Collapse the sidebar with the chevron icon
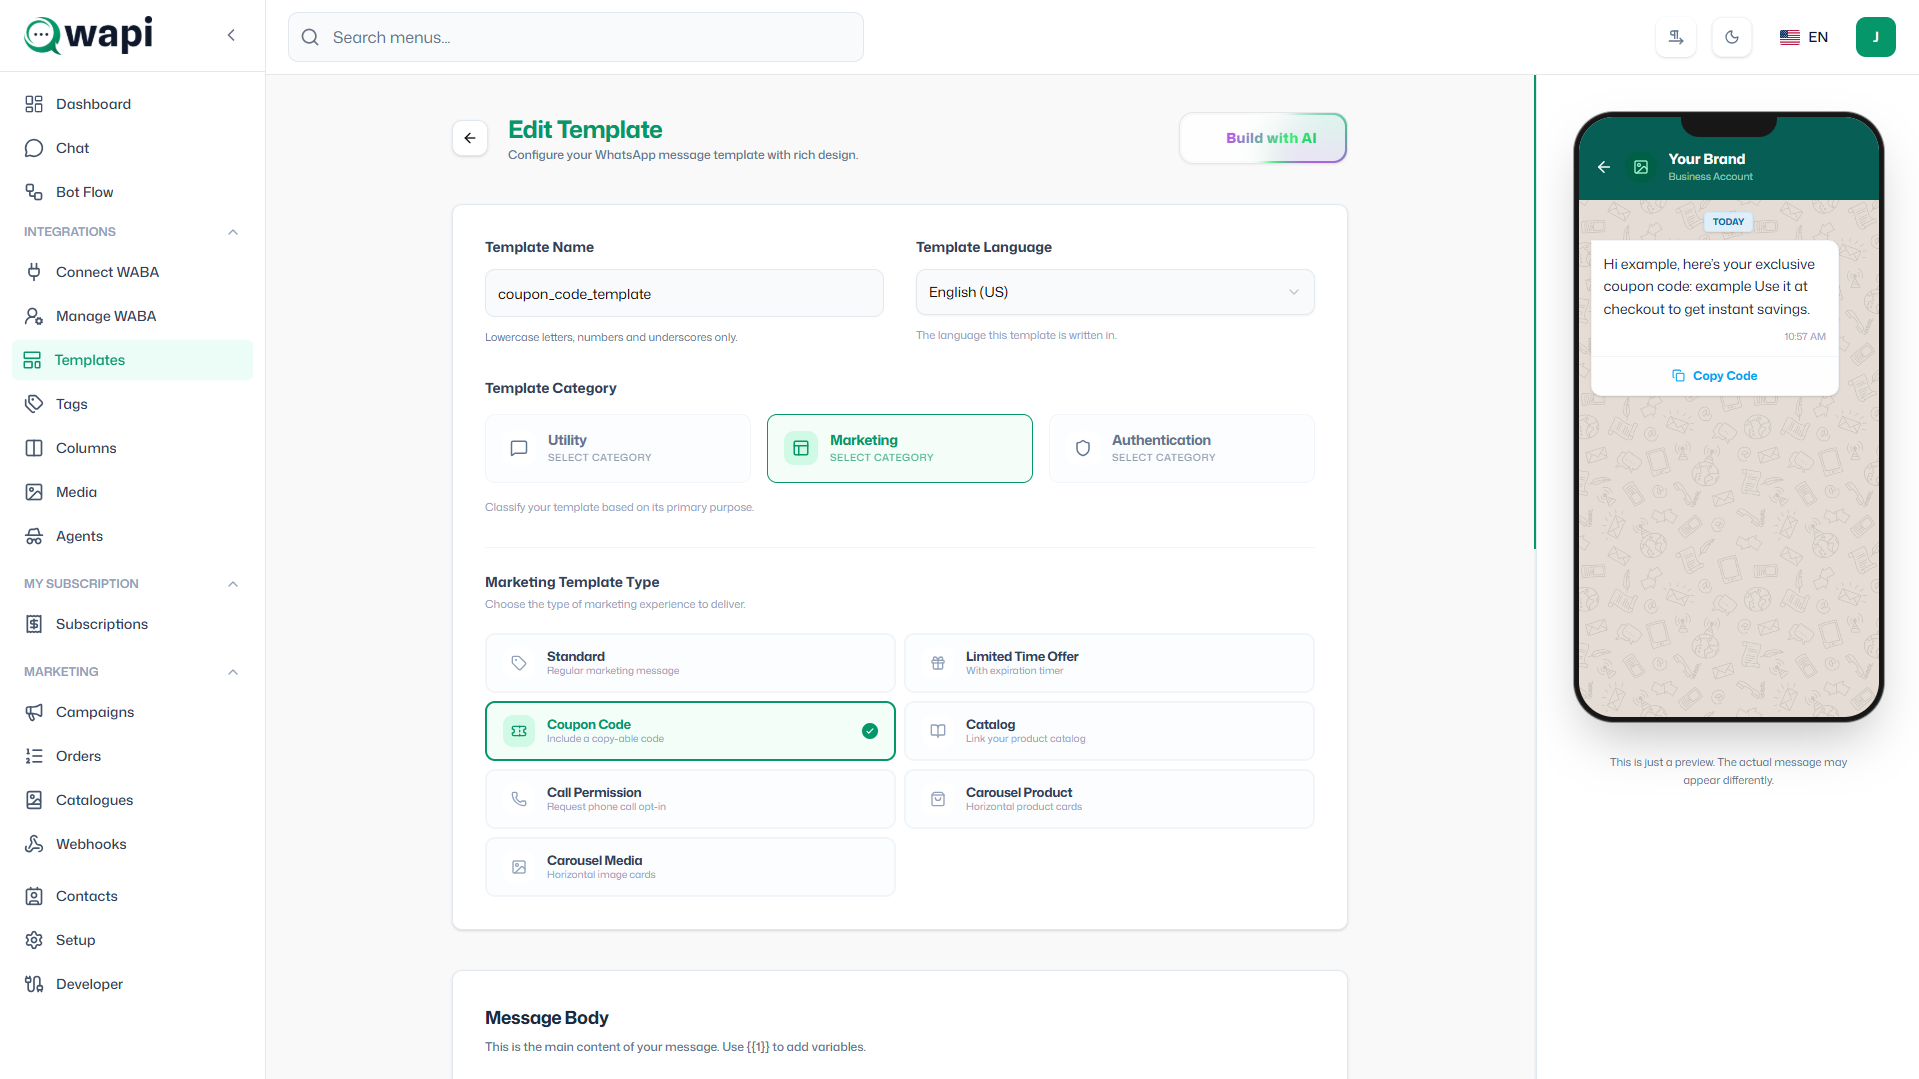This screenshot has width=1919, height=1079. (231, 36)
